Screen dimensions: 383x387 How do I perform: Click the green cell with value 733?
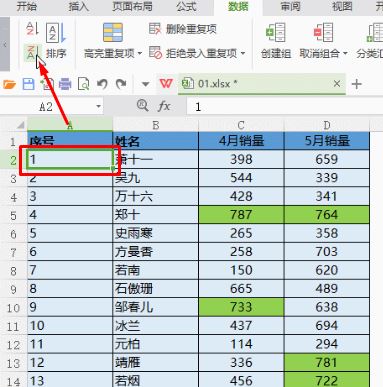click(241, 307)
